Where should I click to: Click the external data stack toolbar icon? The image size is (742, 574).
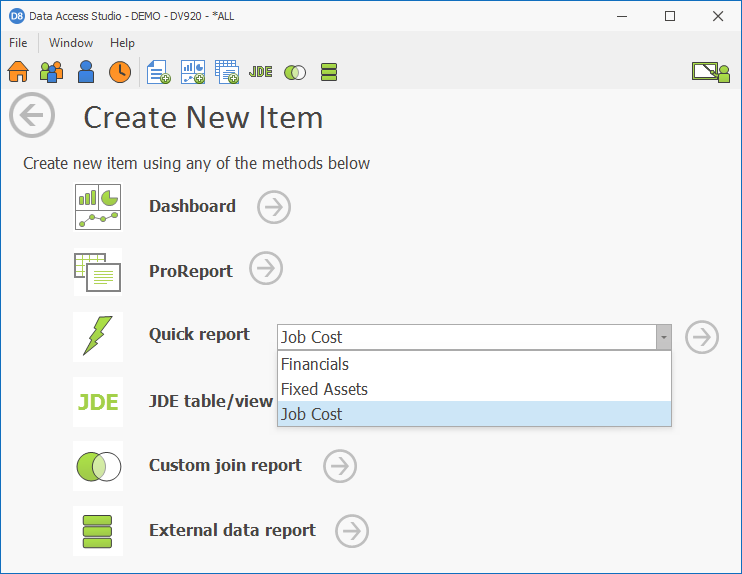[329, 72]
